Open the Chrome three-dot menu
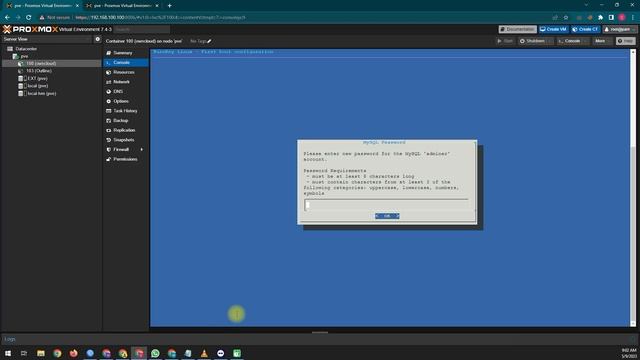 click(633, 18)
